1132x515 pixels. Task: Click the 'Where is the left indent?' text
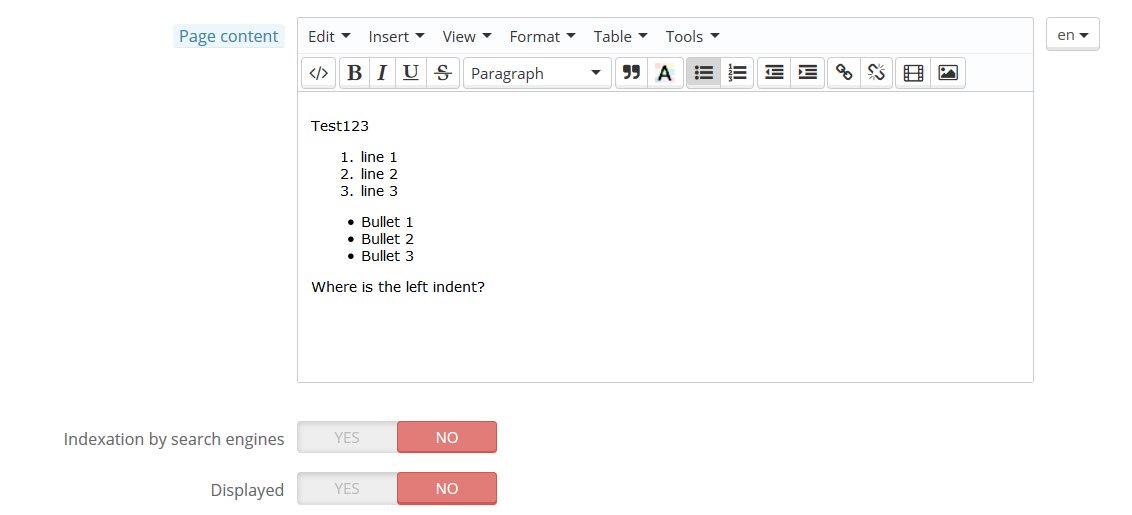(398, 287)
